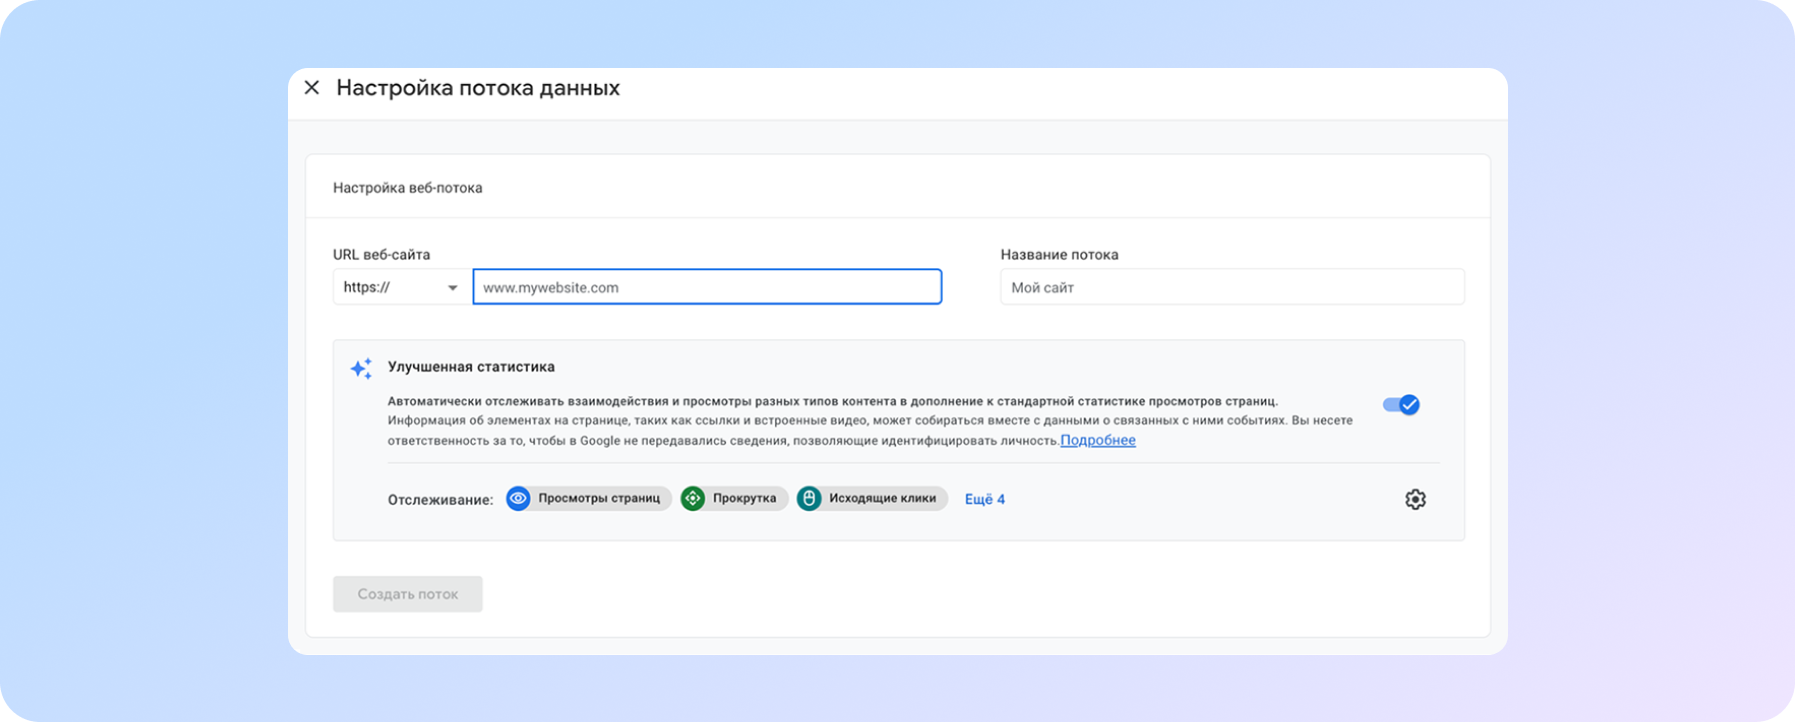Open the Подробнее link
This screenshot has width=1795, height=722.
click(1097, 440)
